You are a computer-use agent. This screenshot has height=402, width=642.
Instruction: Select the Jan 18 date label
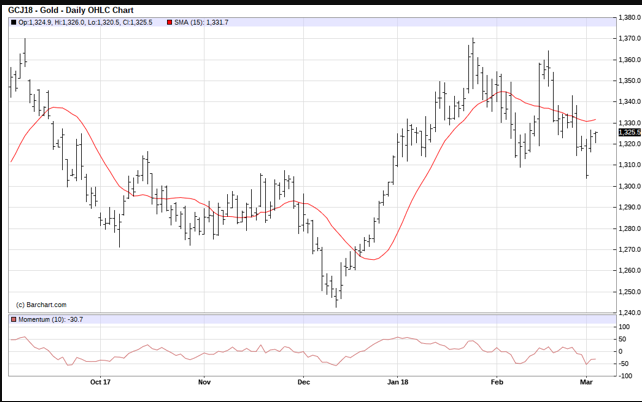[x=398, y=381]
